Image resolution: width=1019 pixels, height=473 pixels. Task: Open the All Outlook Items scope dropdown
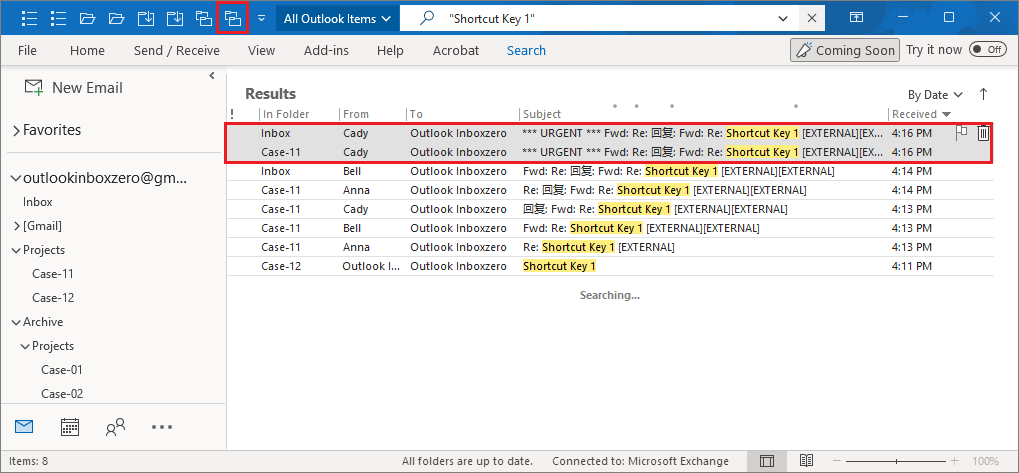pos(336,18)
